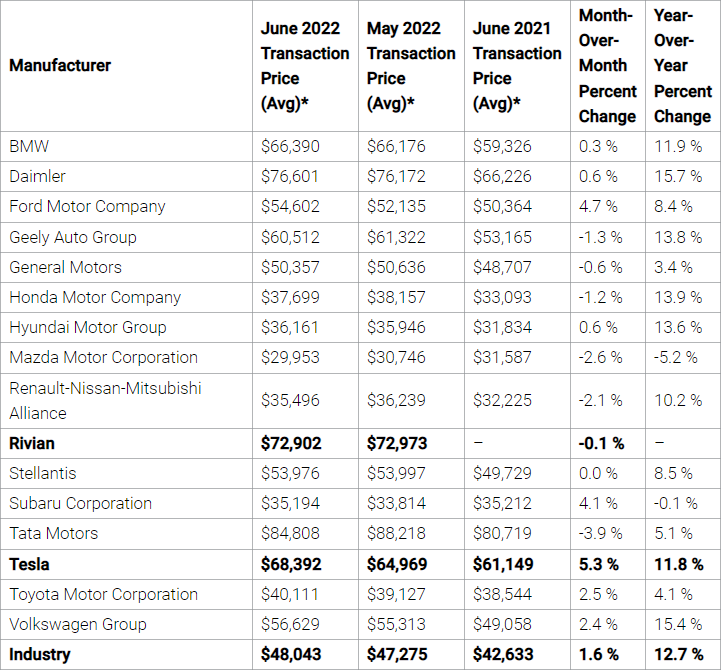
Task: Click Tesla's June 2022 price $68,392
Action: [x=291, y=565]
